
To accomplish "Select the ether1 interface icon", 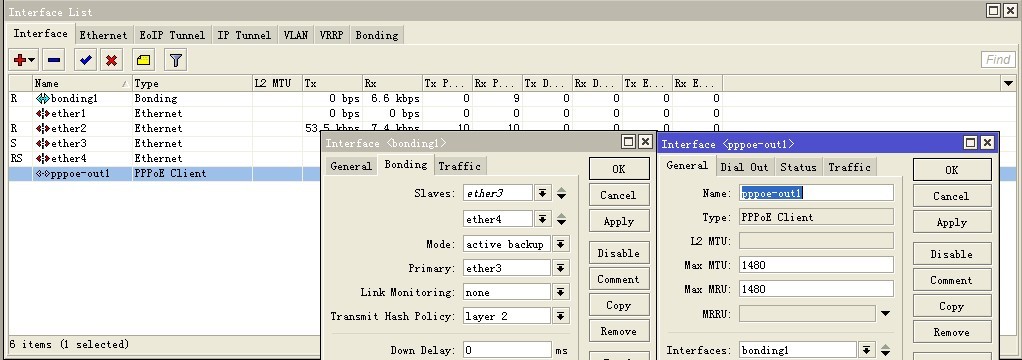I will tap(42, 113).
